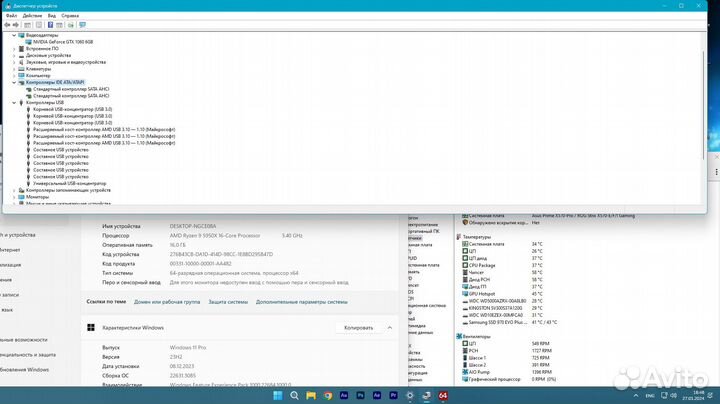
Task: Click the Встроенное ПО category icon
Action: click(21, 49)
